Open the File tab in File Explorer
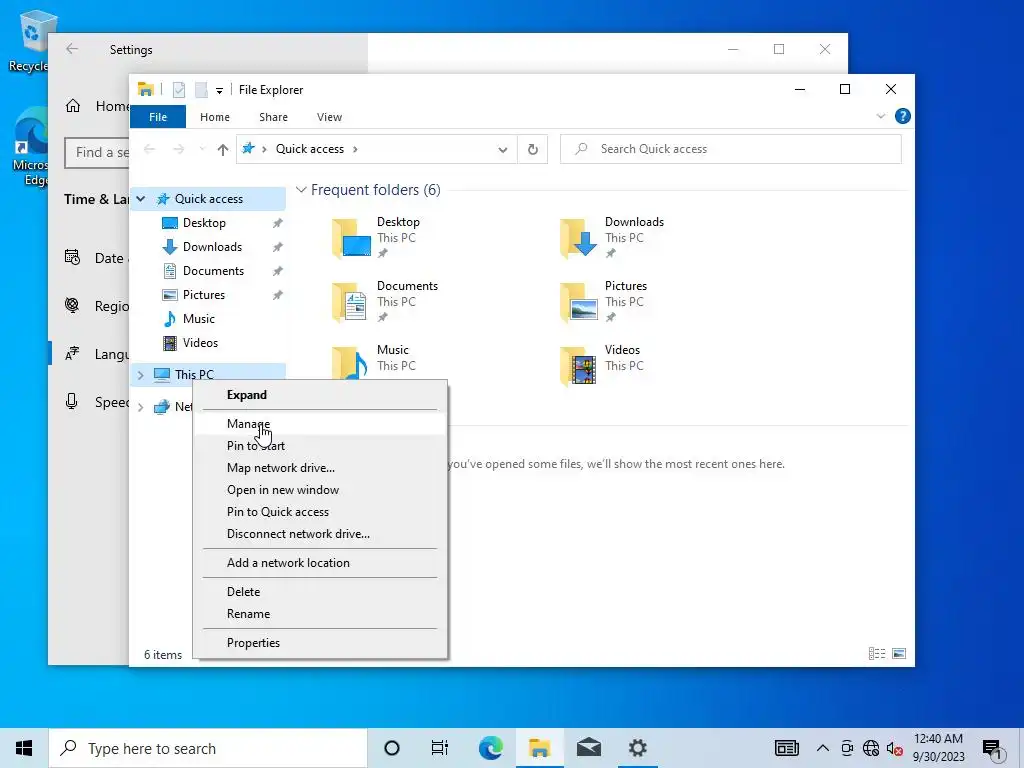This screenshot has width=1024, height=768. (x=158, y=117)
